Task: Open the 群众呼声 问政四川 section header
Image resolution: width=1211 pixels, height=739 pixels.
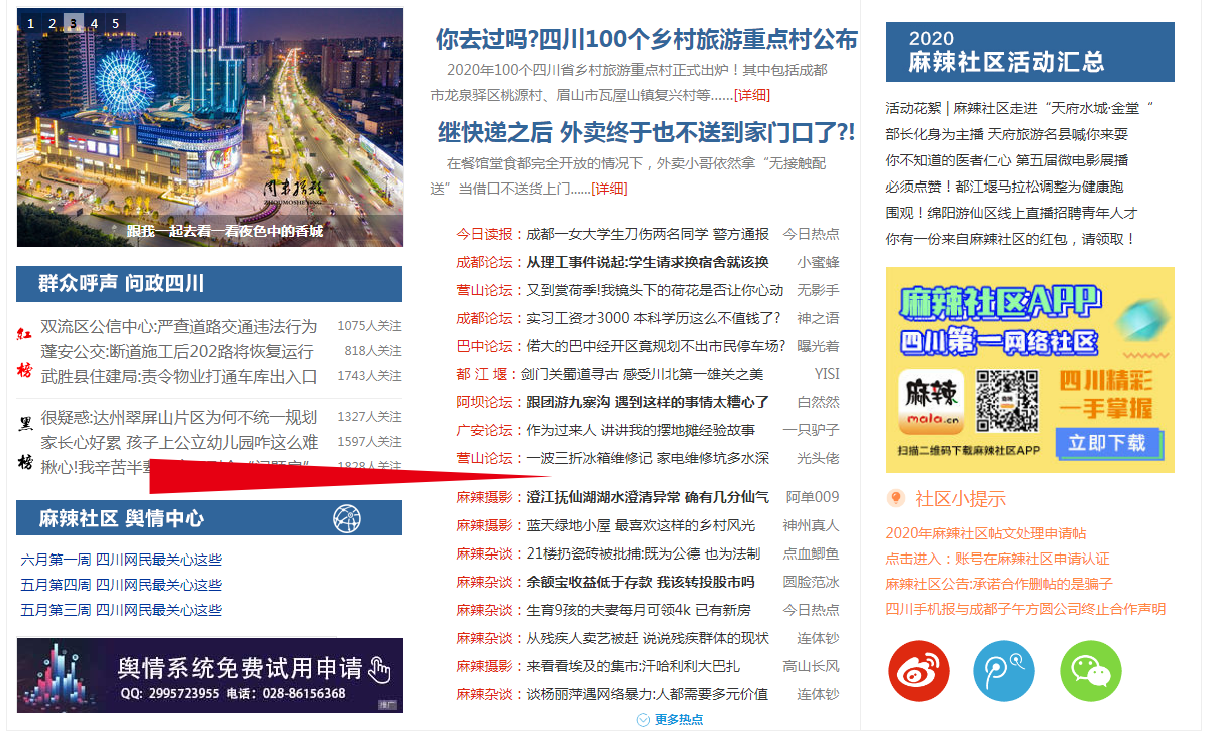Action: (x=120, y=284)
